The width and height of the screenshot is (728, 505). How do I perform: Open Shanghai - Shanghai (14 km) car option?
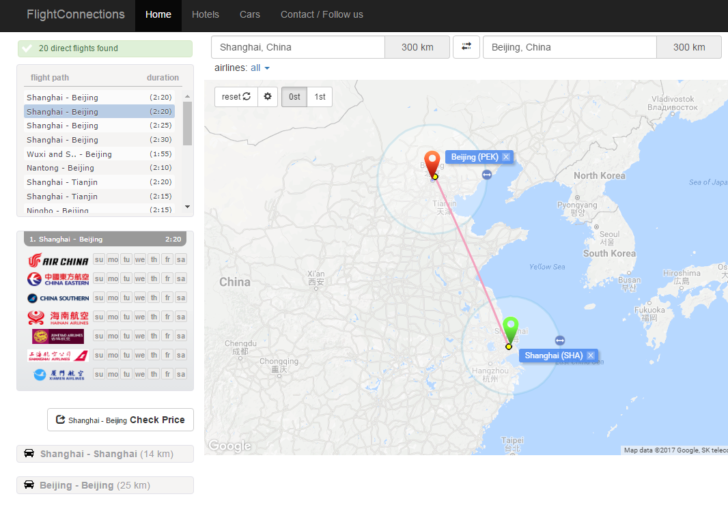coord(105,454)
